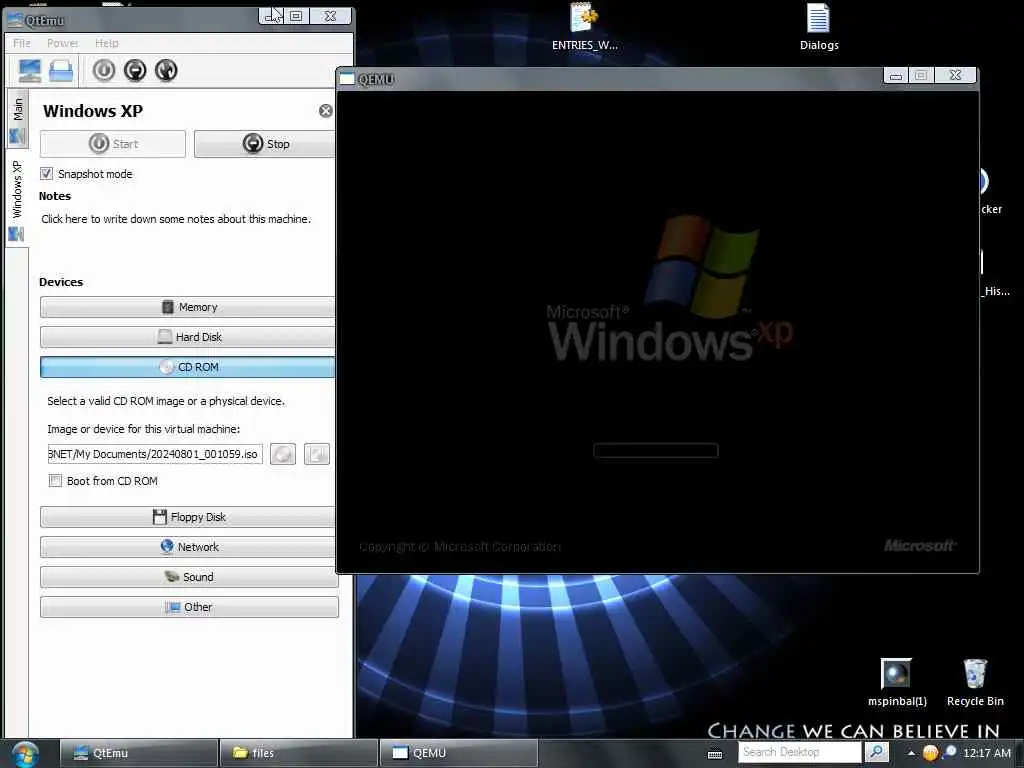The height and width of the screenshot is (768, 1024).
Task: Browse for a CD ROM image file
Action: pos(317,454)
